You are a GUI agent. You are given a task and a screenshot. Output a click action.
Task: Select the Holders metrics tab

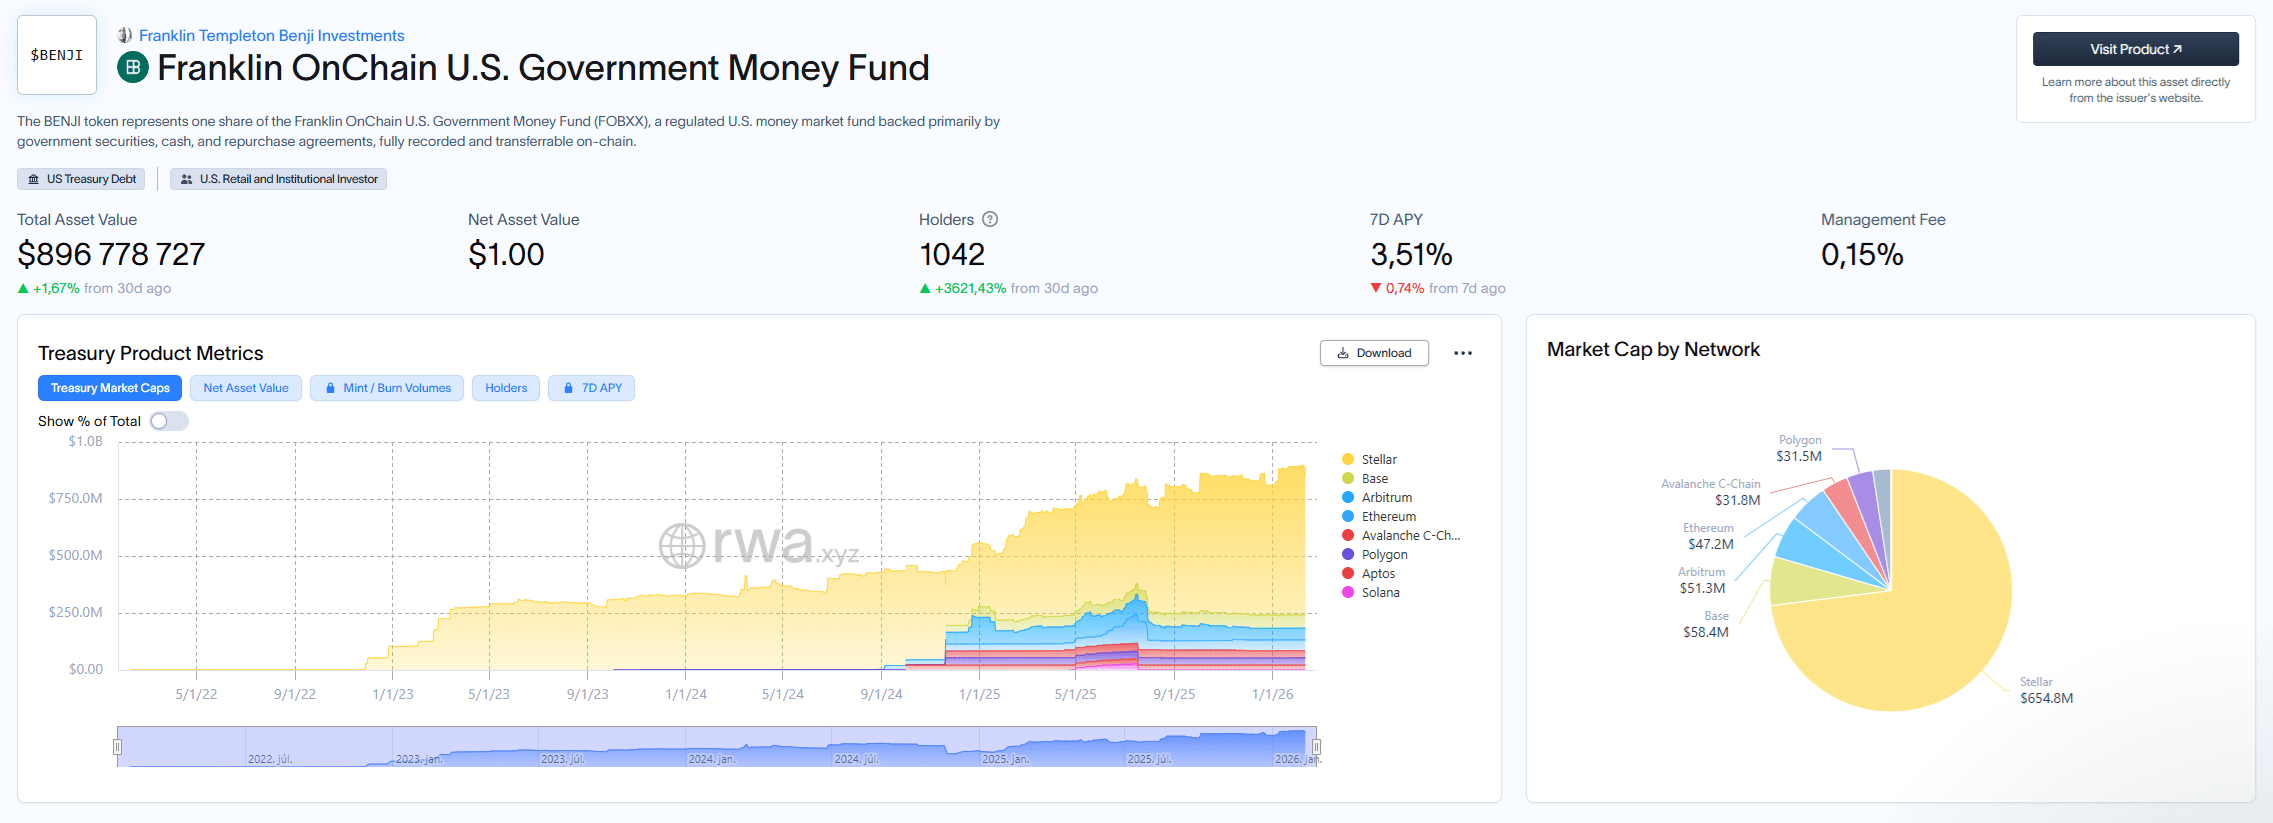[x=506, y=388]
